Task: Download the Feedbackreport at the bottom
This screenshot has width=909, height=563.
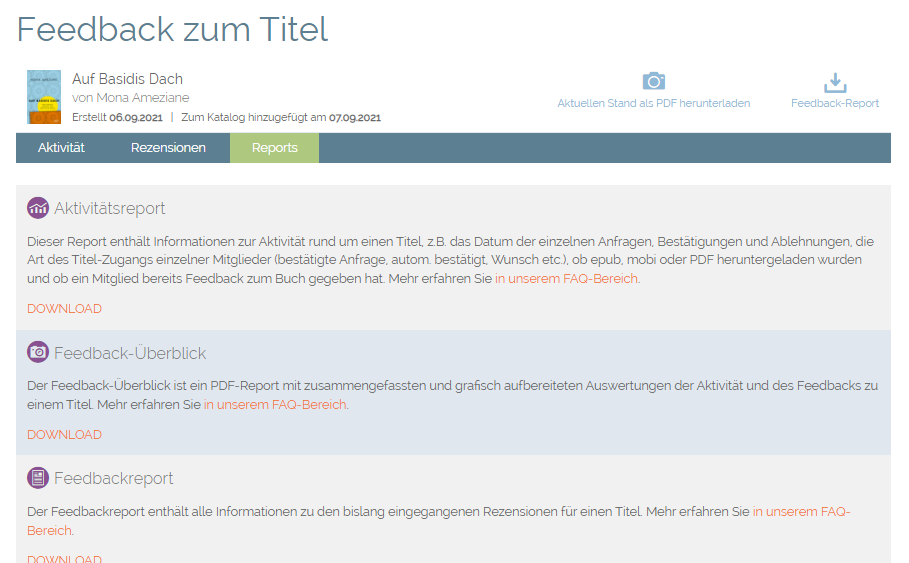Action: [x=64, y=559]
